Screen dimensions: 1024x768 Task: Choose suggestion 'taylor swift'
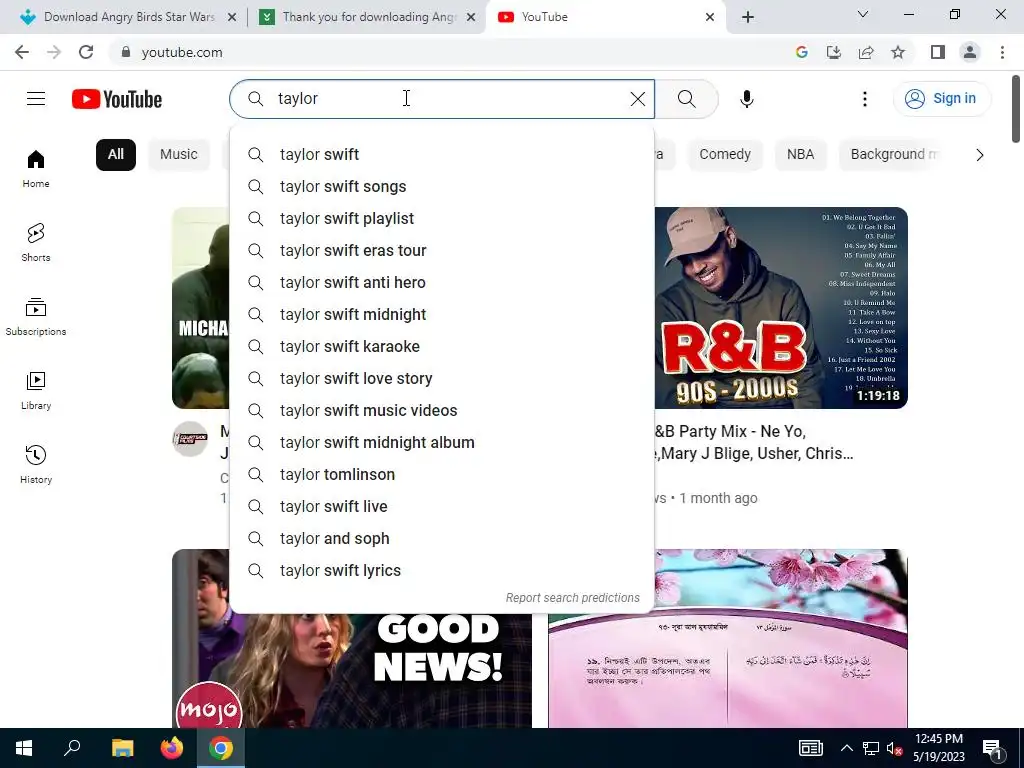point(441,155)
